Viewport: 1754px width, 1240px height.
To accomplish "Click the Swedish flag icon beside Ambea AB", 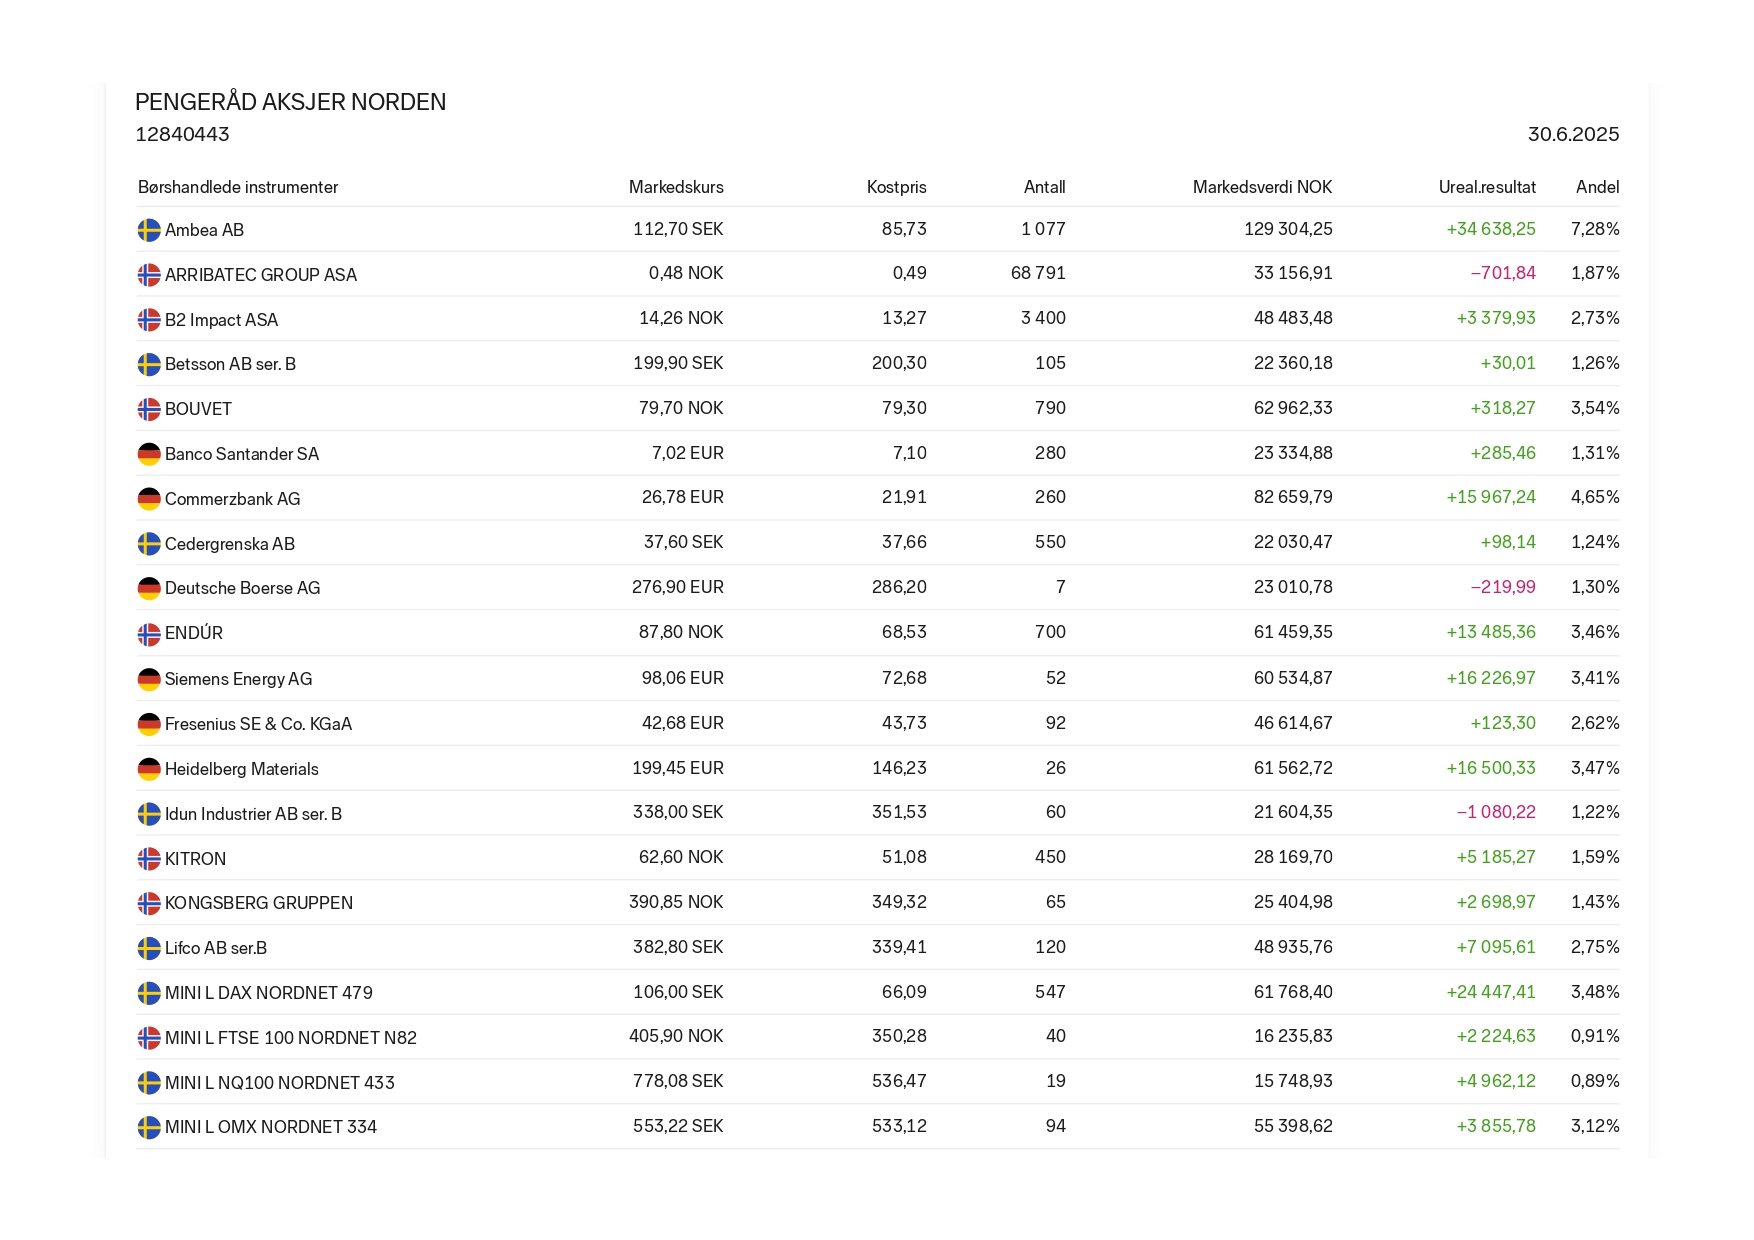I will tap(149, 230).
